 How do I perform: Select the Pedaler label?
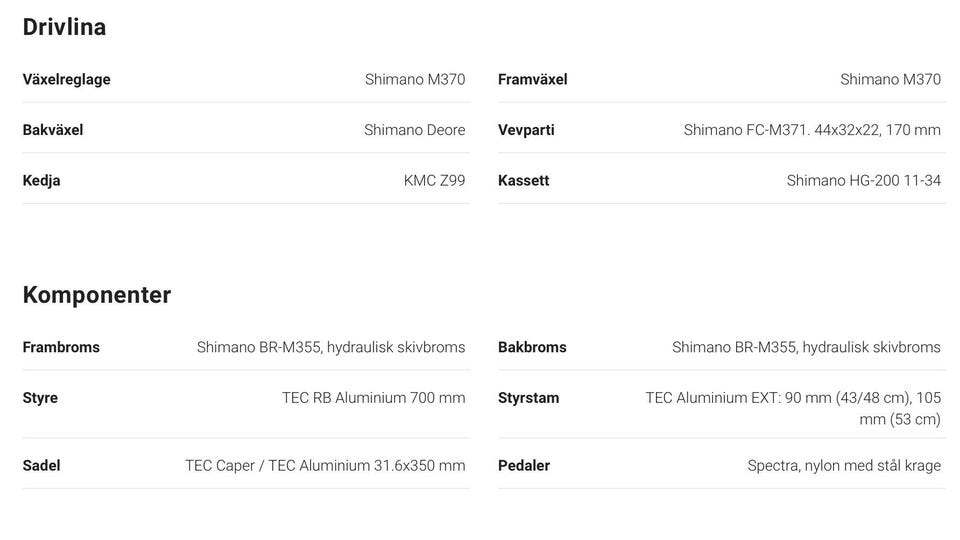click(524, 465)
